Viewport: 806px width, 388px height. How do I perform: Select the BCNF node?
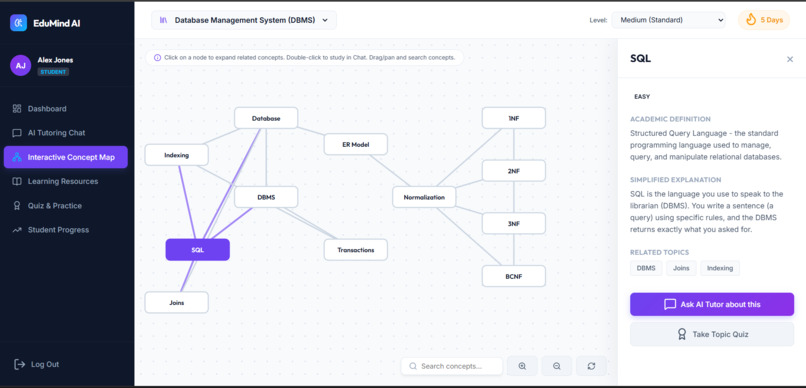tap(514, 276)
